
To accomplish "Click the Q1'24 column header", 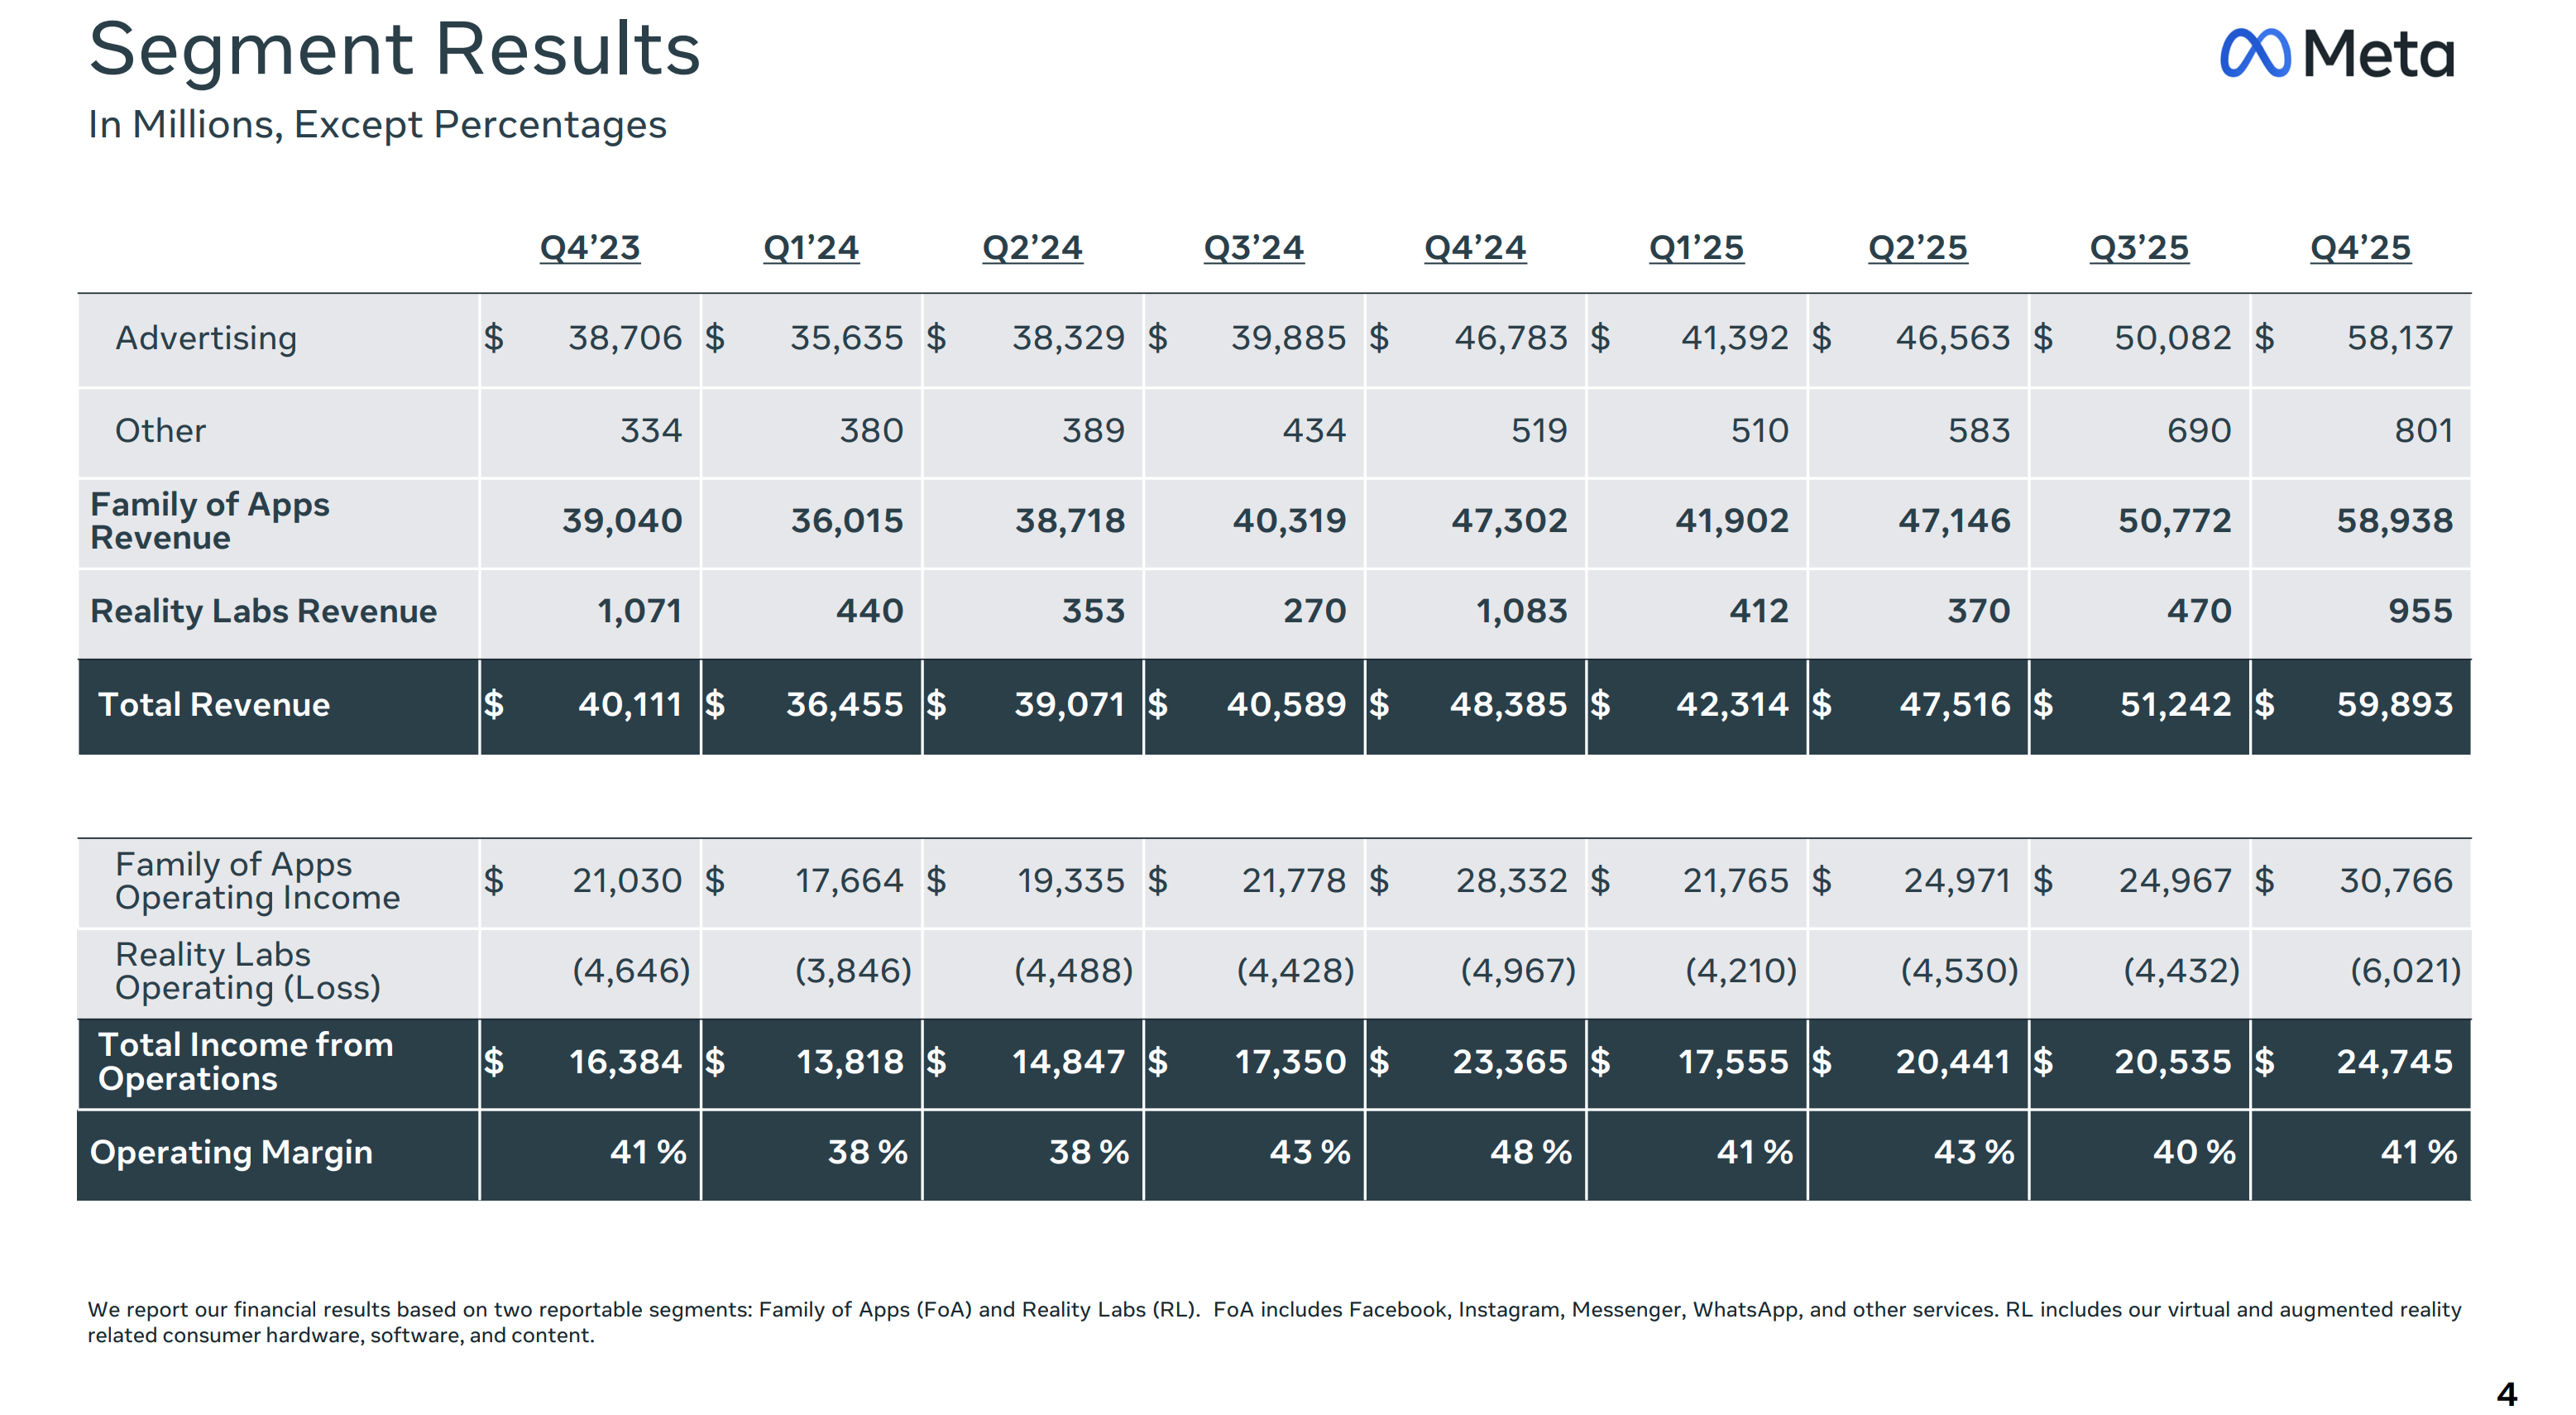I will (810, 247).
